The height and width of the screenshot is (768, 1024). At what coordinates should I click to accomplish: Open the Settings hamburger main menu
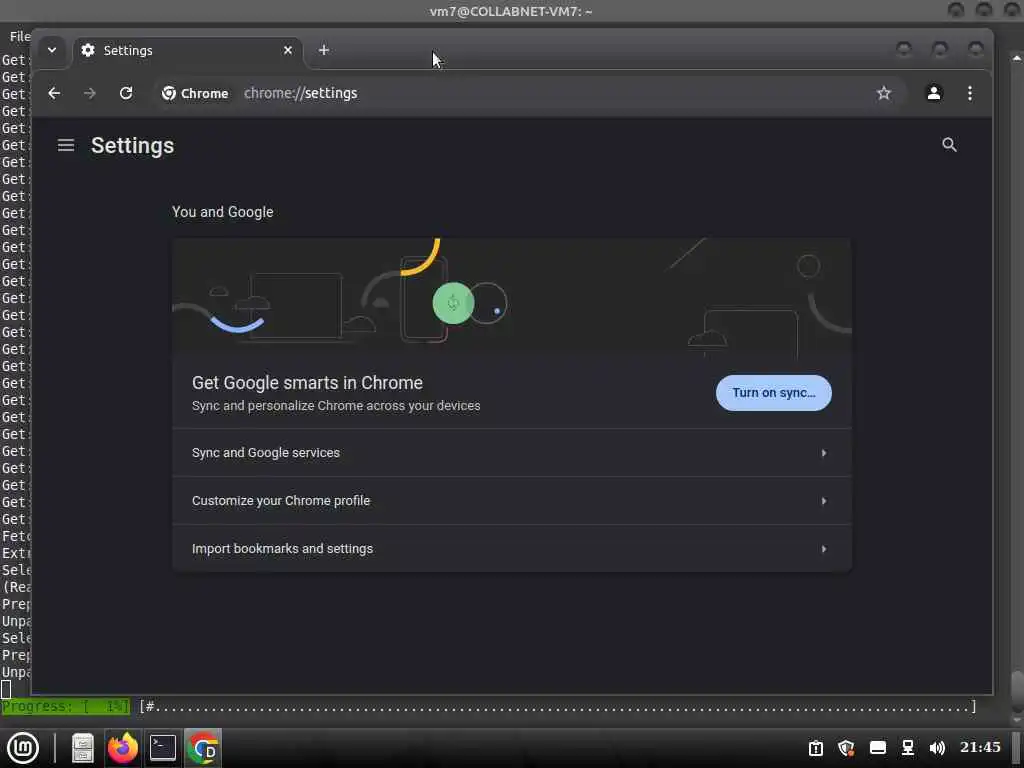[66, 145]
